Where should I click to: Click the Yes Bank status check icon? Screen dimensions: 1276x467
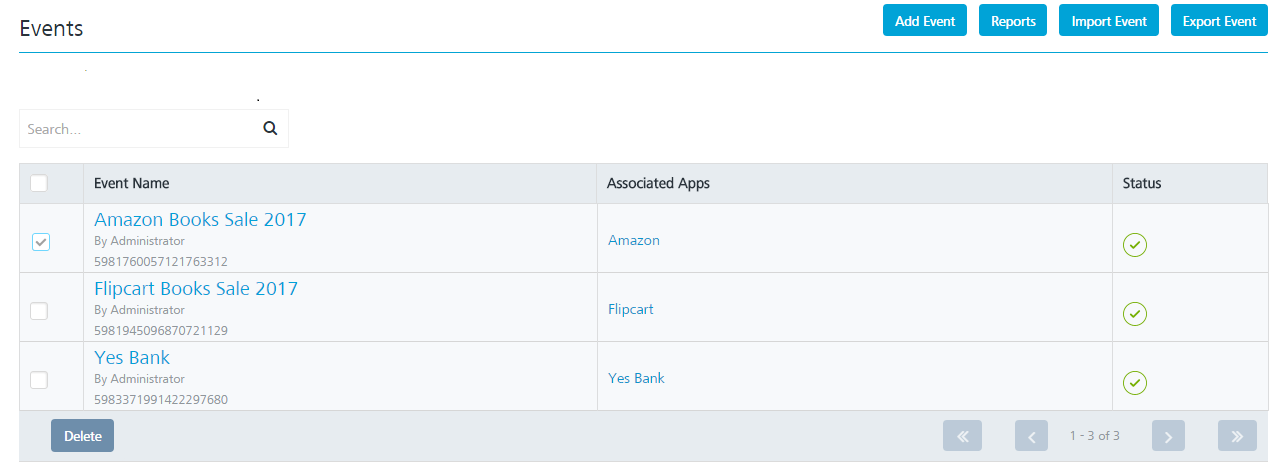pos(1135,383)
